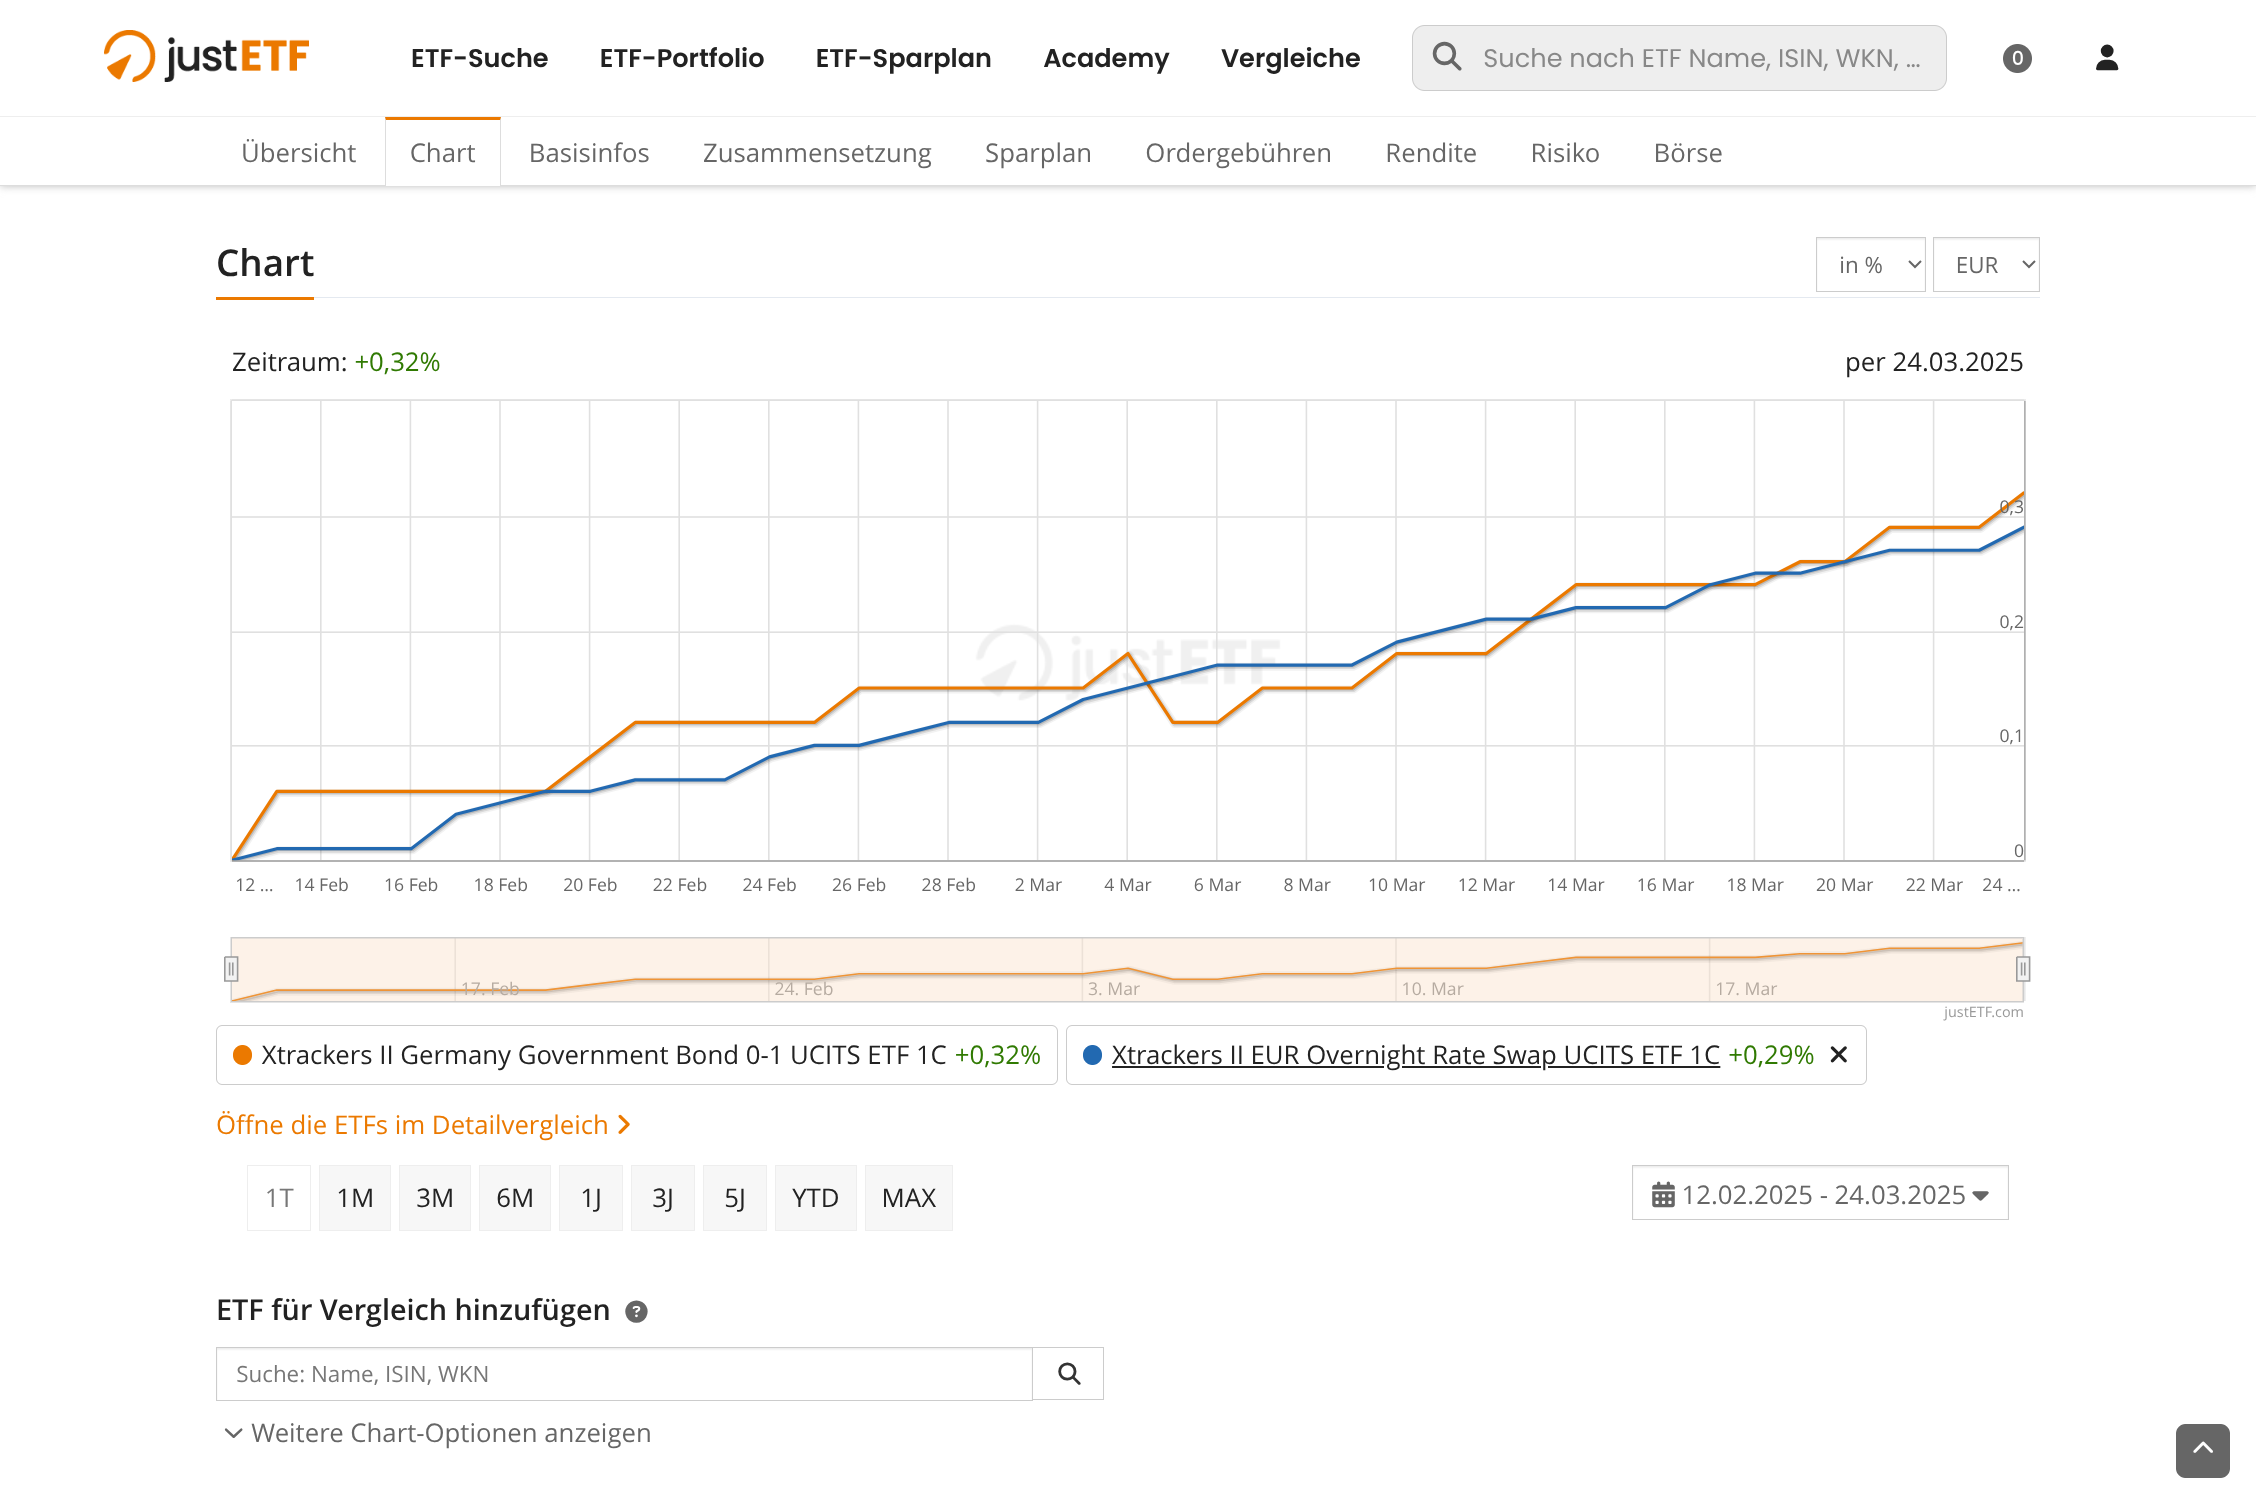Switch to the Übersicht tab
Viewport: 2256px width, 1504px height.
tap(298, 153)
